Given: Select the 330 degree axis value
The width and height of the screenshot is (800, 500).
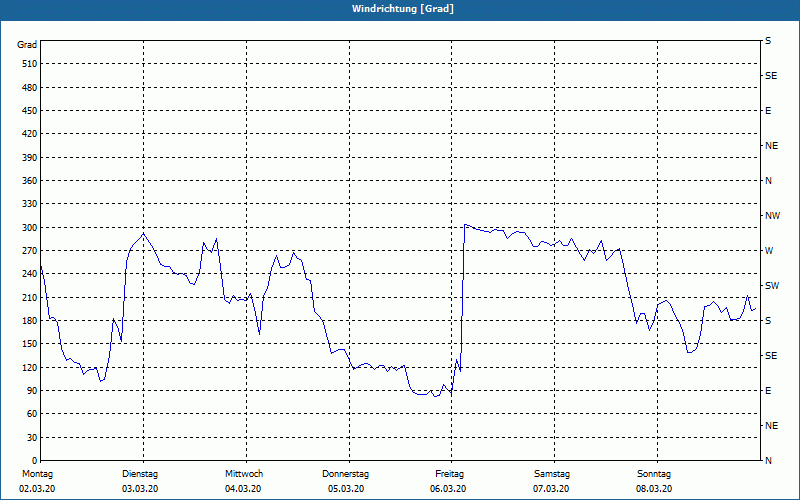Looking at the screenshot, I should [x=30, y=204].
